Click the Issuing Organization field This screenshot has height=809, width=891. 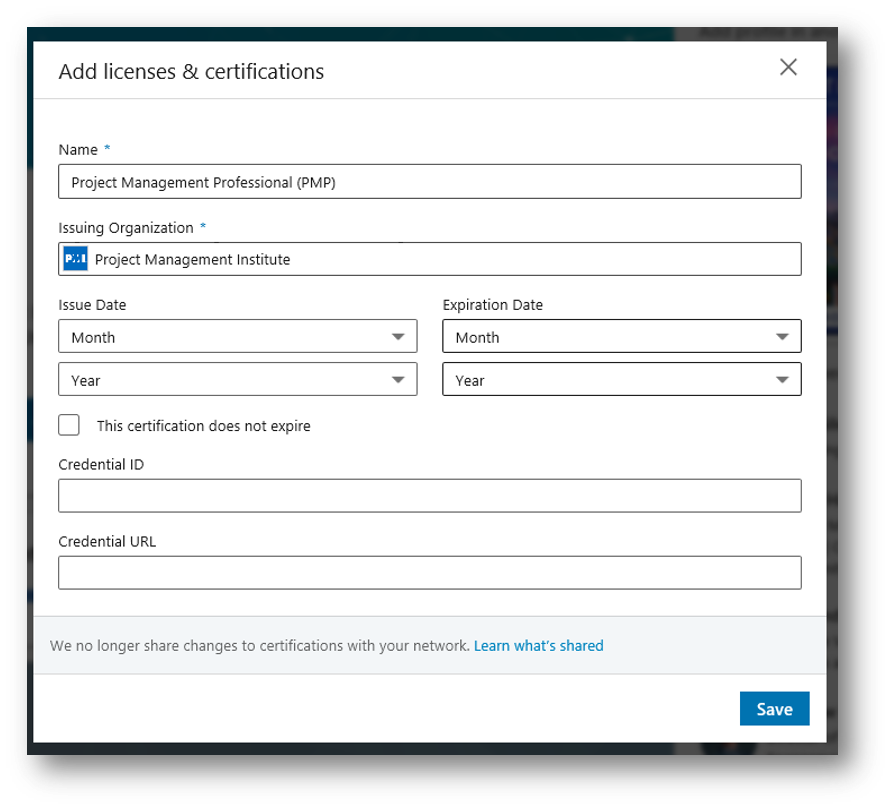(430, 259)
